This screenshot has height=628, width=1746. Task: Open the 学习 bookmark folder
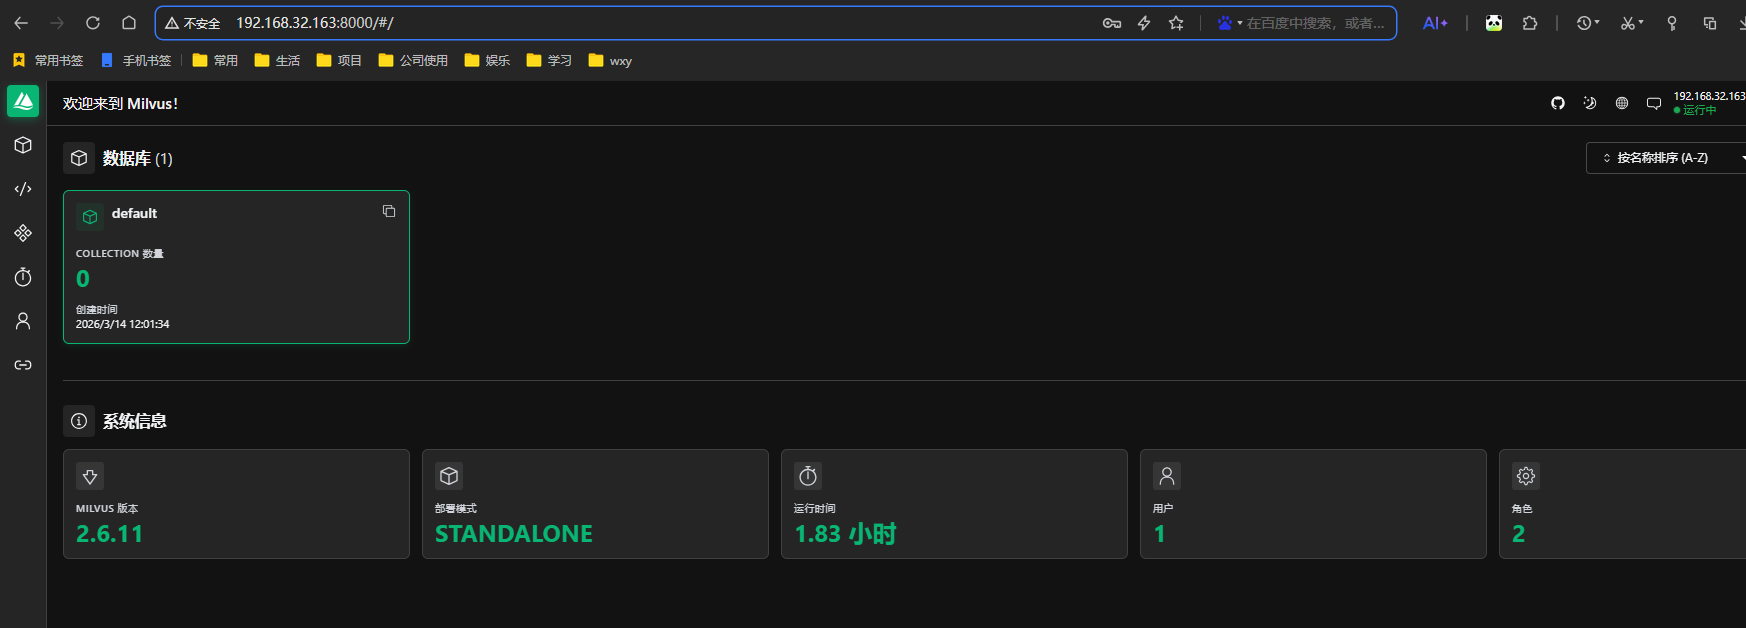(549, 60)
